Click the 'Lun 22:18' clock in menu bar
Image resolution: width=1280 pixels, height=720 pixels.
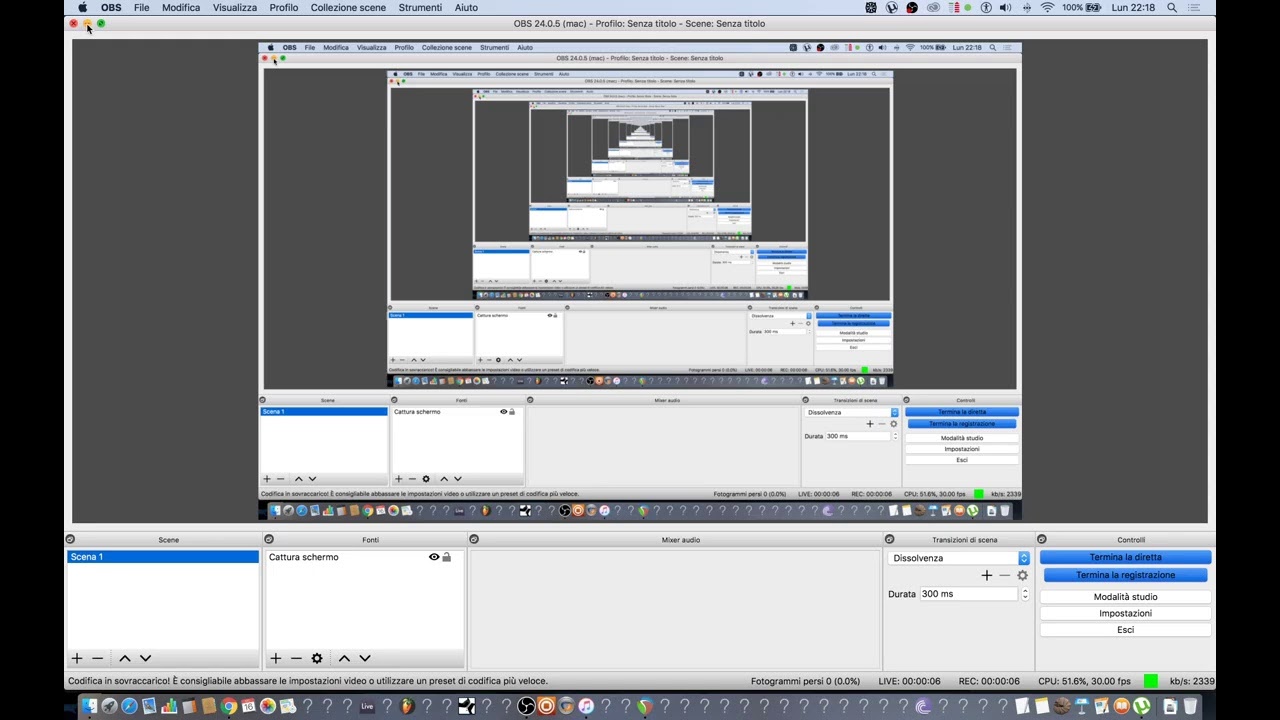[x=1133, y=7]
